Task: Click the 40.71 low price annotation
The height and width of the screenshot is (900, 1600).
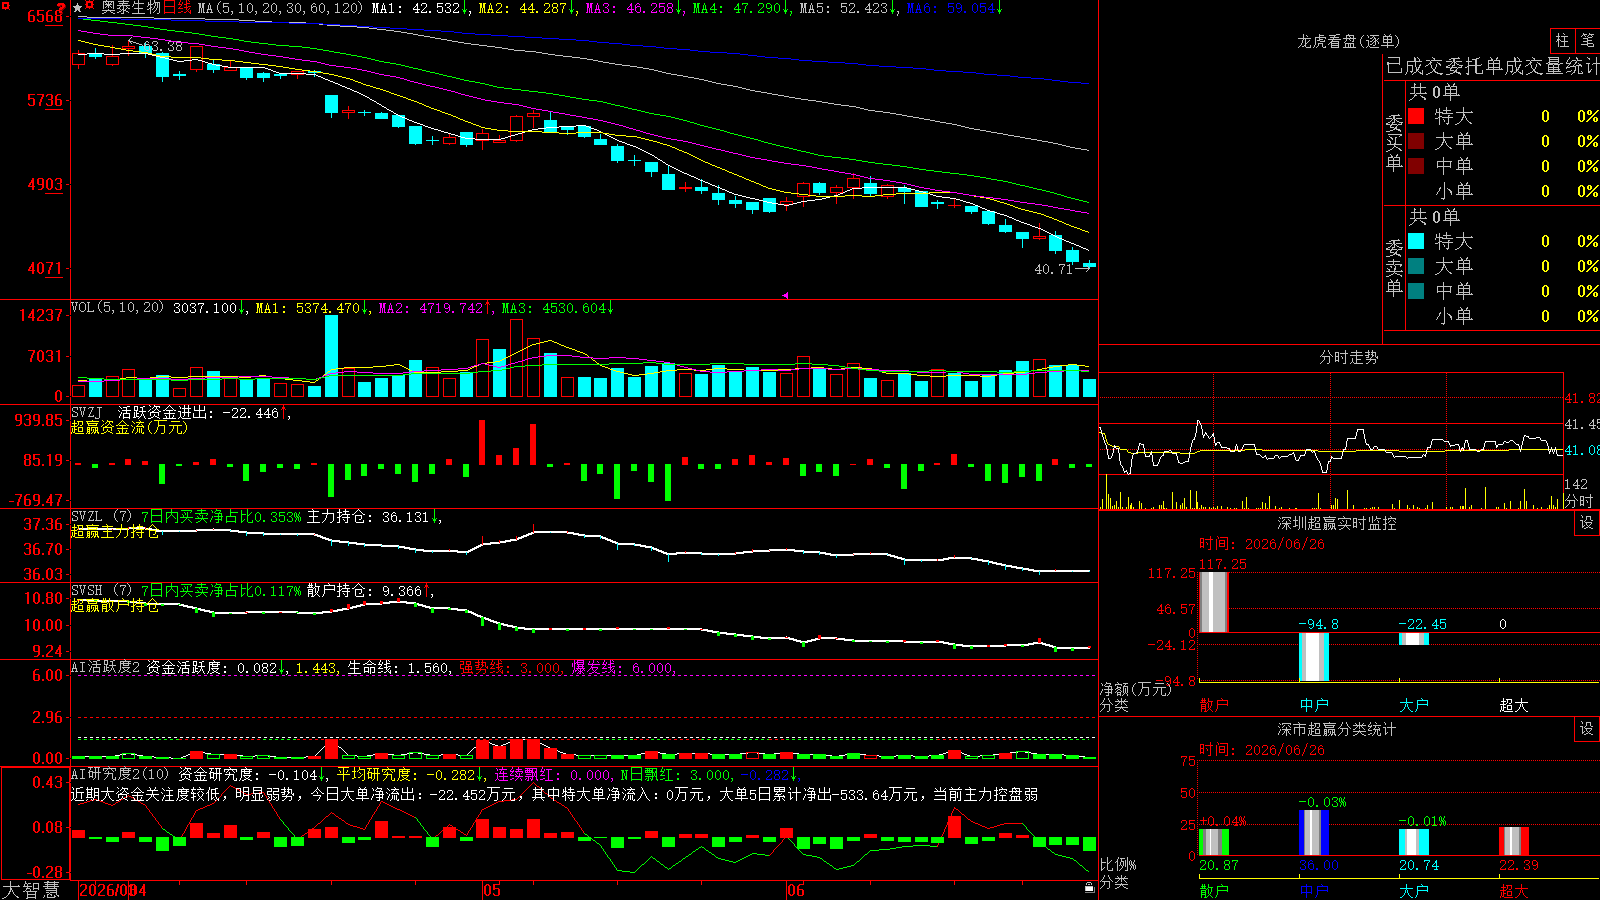Action: coord(1053,269)
